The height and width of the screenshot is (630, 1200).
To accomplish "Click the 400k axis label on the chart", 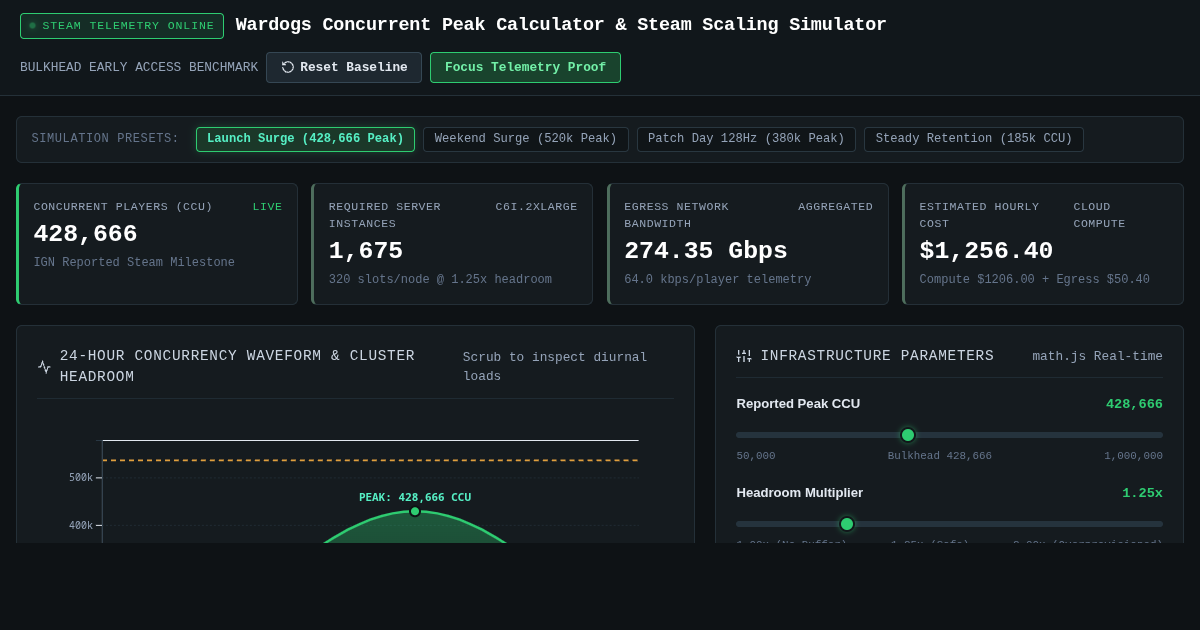I will [81, 526].
